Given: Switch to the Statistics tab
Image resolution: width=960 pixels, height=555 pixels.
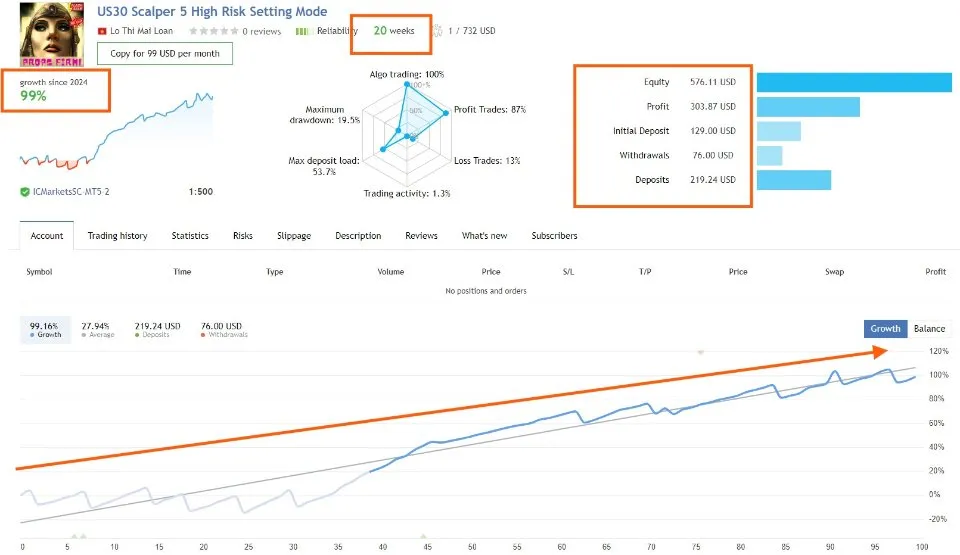Looking at the screenshot, I should [190, 236].
